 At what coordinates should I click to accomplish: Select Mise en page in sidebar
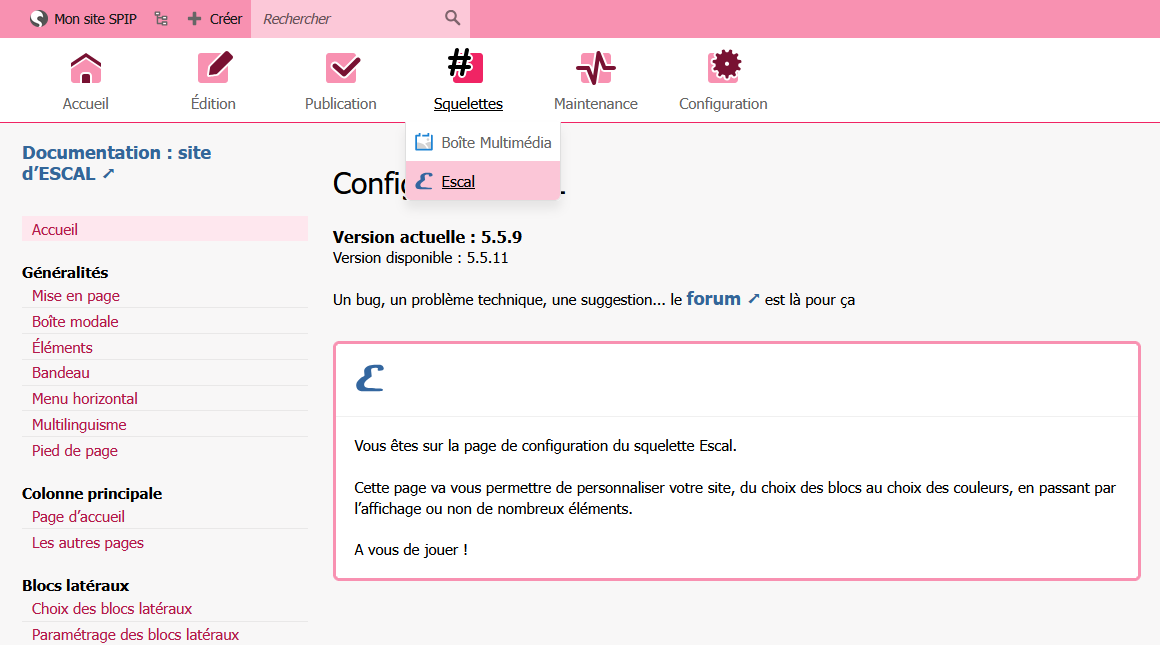pyautogui.click(x=76, y=296)
